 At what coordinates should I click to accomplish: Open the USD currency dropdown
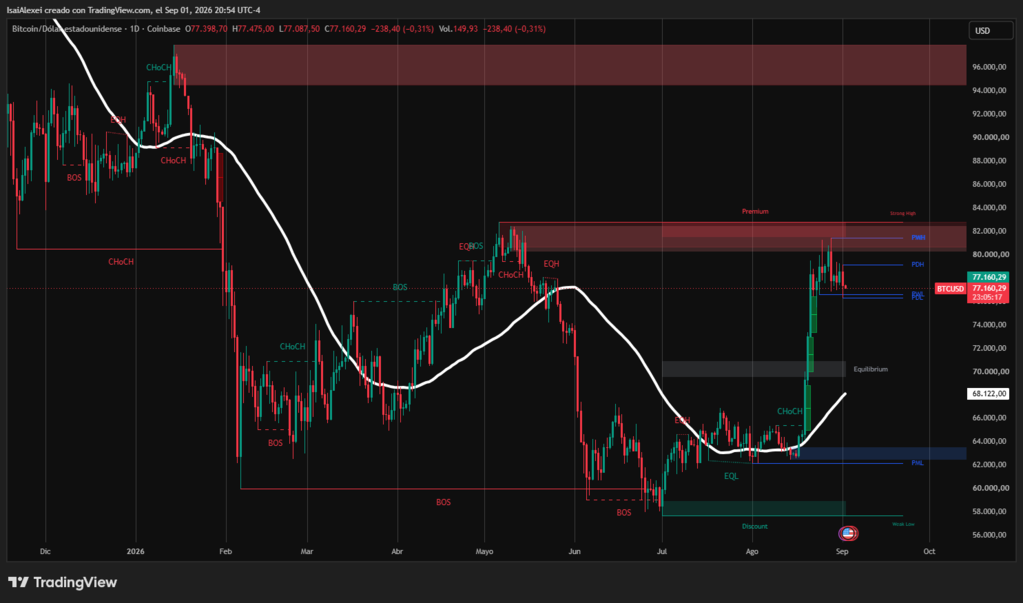pyautogui.click(x=990, y=31)
